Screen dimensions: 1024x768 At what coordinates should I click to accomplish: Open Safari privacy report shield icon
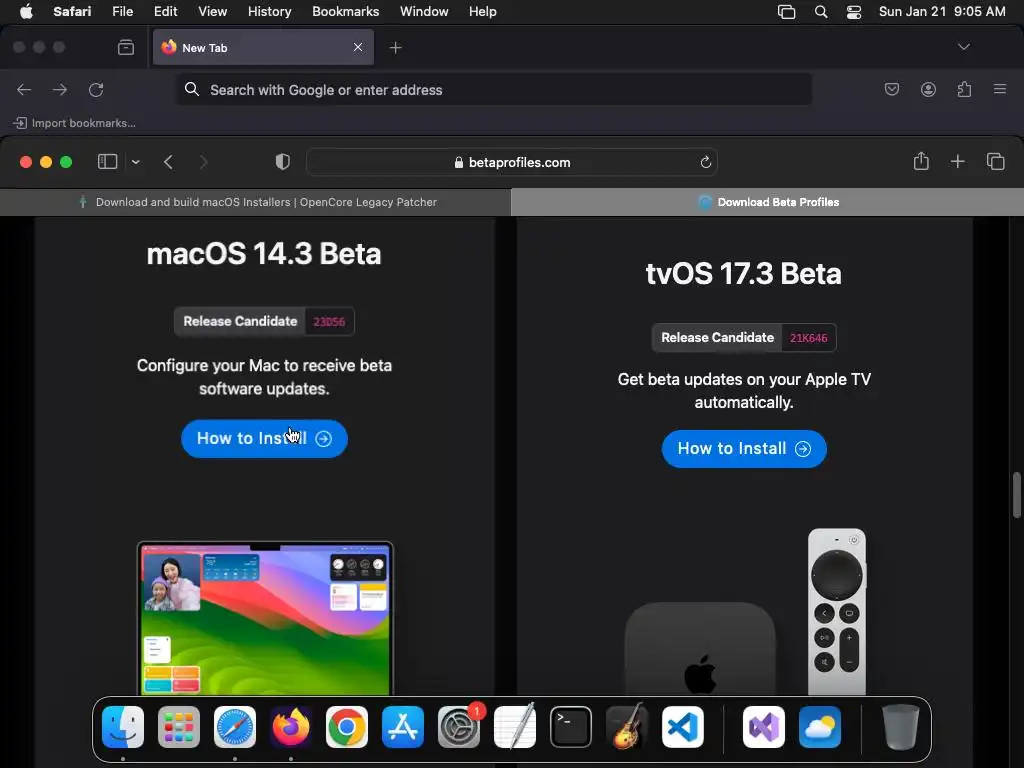pyautogui.click(x=283, y=162)
